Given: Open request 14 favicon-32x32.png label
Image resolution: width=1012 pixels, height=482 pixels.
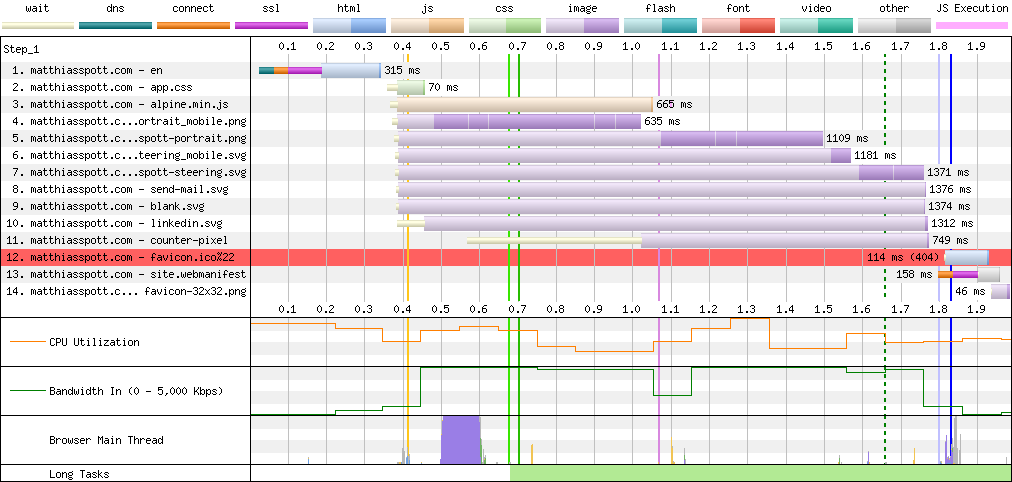Looking at the screenshot, I should 126,291.
